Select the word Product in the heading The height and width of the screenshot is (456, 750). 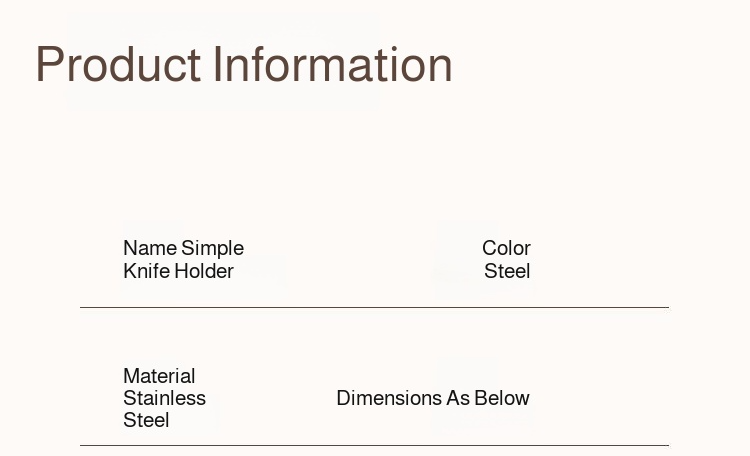[118, 65]
